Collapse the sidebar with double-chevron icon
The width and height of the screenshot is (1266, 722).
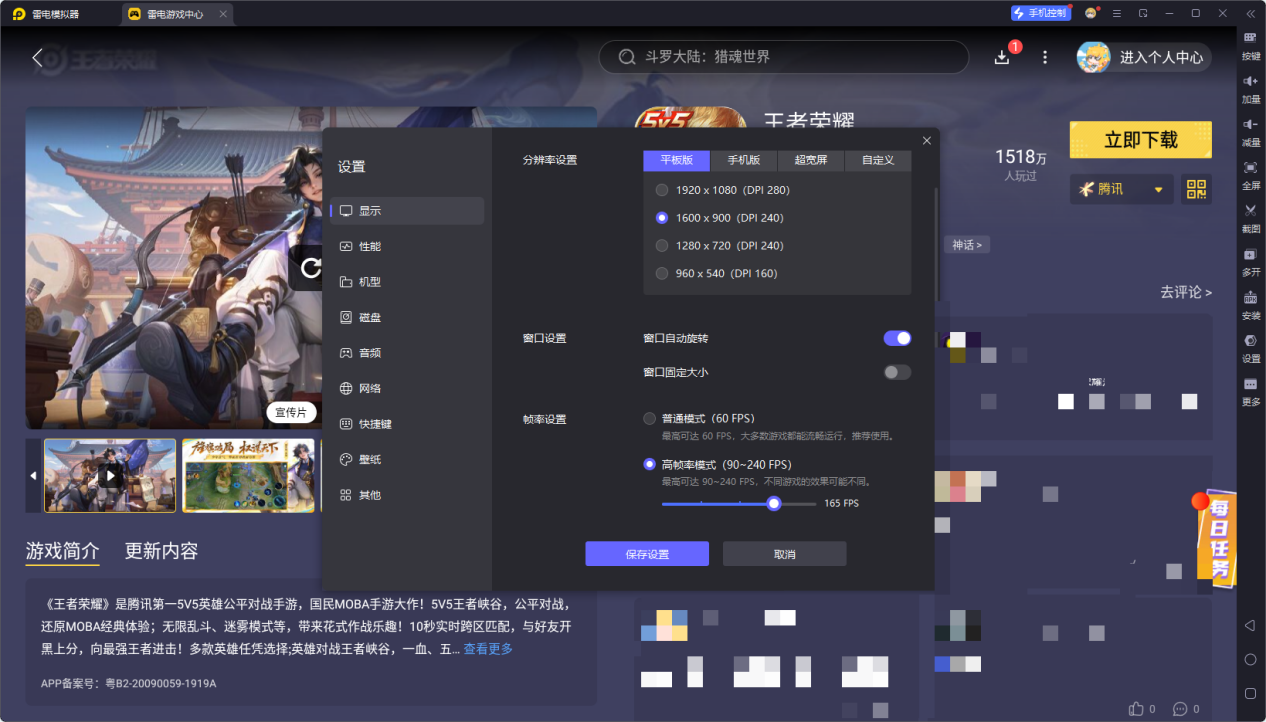point(1250,14)
